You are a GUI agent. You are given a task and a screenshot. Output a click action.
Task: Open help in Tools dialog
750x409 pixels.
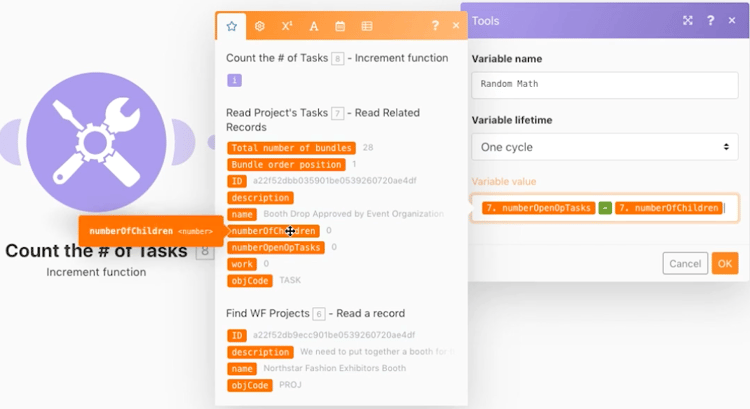(710, 20)
